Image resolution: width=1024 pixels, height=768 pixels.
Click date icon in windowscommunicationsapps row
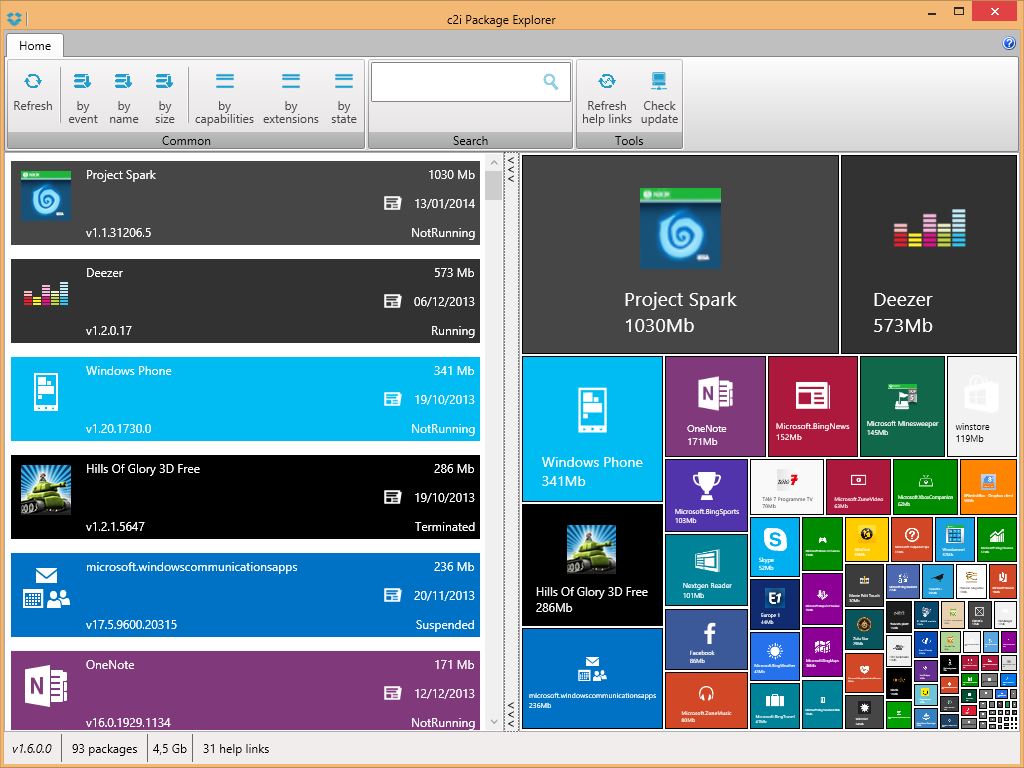click(392, 595)
